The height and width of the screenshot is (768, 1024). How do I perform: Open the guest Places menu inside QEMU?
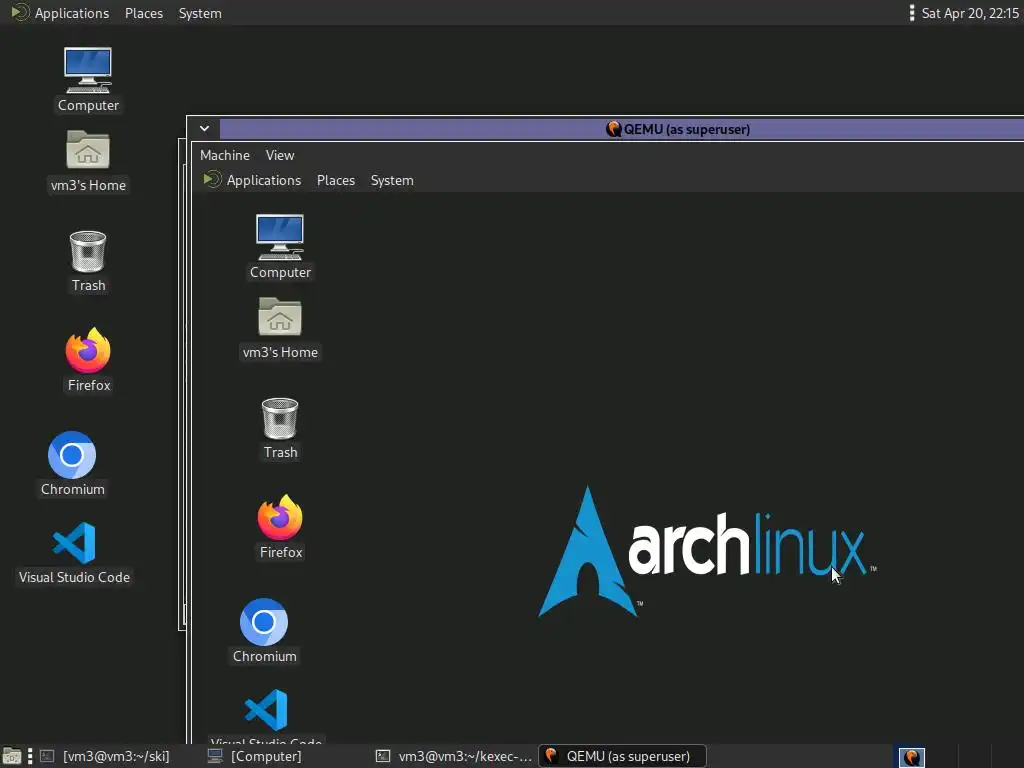point(336,180)
